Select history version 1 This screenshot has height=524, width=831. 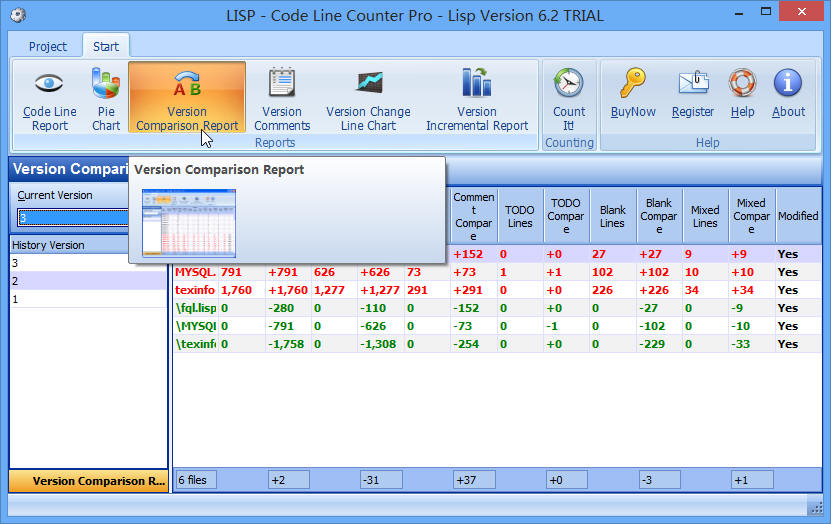coord(88,299)
